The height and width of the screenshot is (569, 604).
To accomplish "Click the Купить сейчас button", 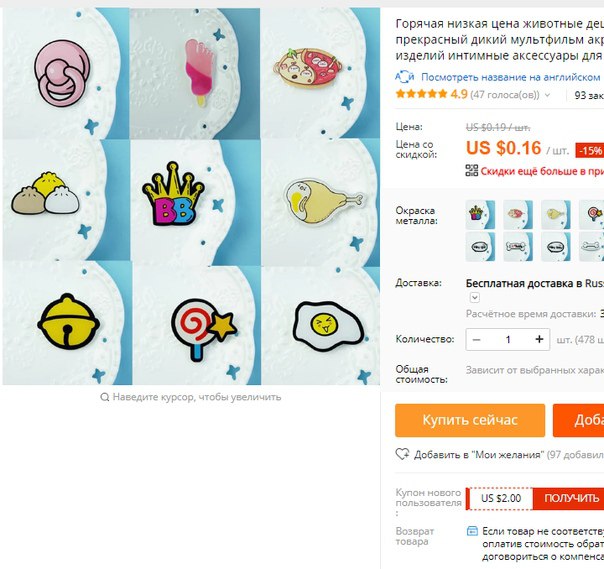I will point(470,420).
